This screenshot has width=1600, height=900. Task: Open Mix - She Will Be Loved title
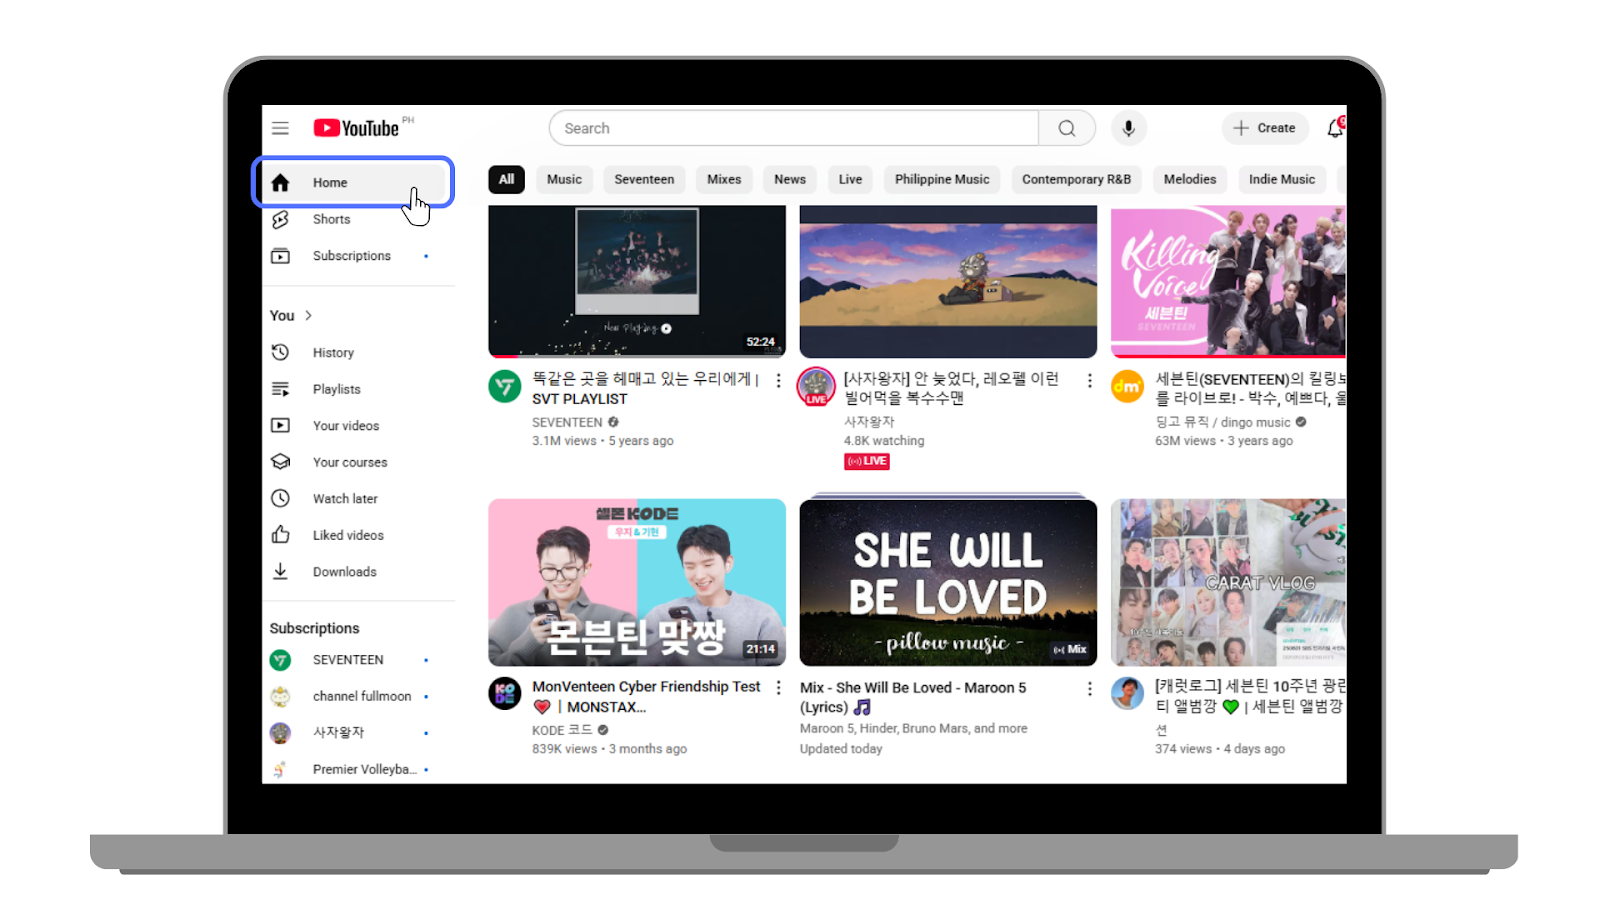tap(913, 697)
